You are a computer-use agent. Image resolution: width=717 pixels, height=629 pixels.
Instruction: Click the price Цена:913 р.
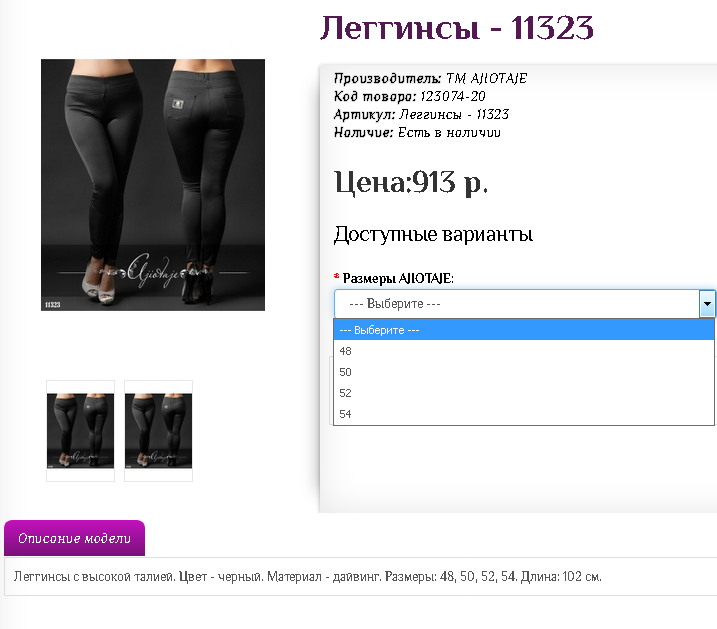[x=411, y=182]
